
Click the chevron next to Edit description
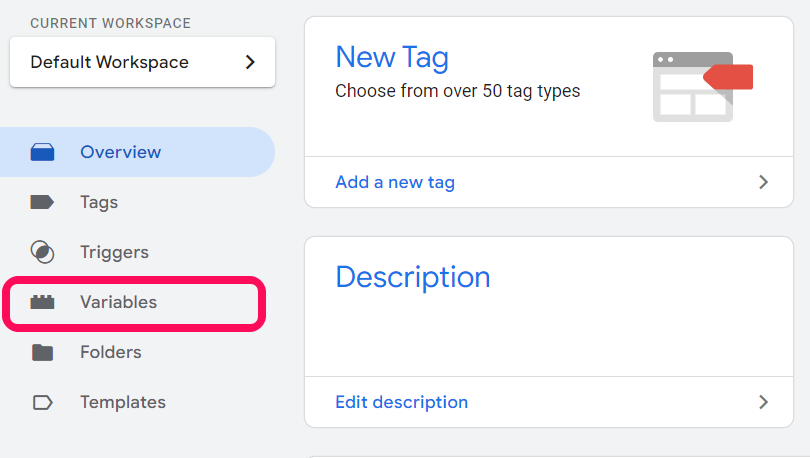763,402
